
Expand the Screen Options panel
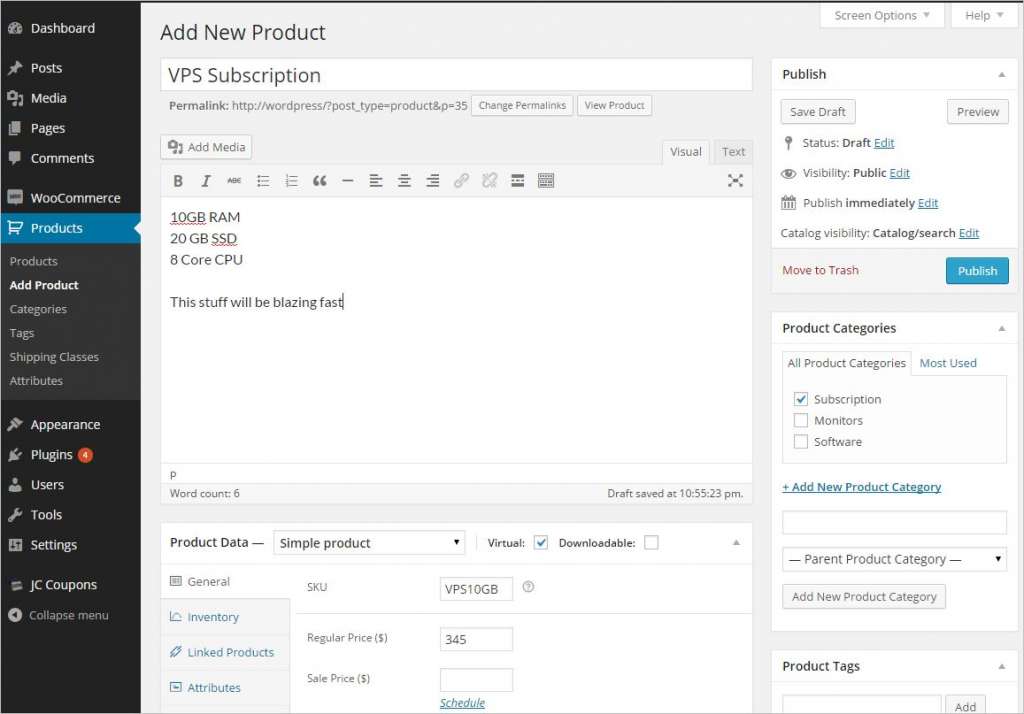pos(881,16)
